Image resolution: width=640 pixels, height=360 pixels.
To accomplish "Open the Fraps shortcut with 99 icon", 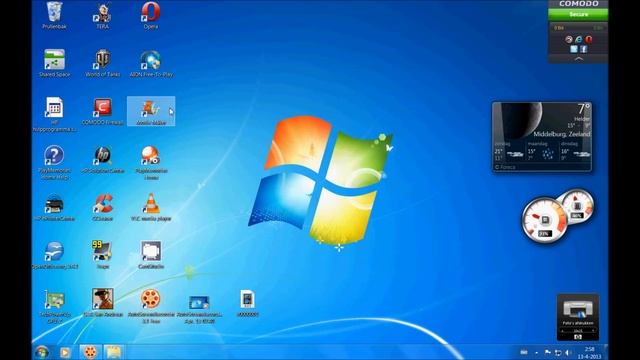I will (102, 255).
